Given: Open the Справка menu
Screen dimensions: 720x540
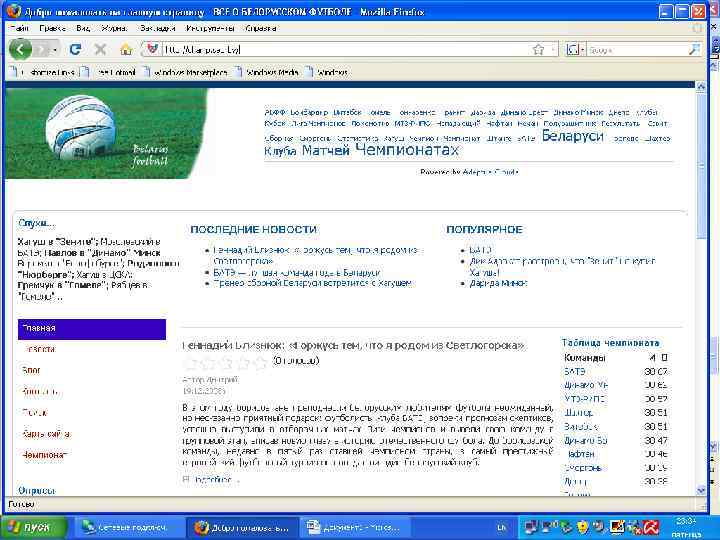Looking at the screenshot, I should click(261, 28).
